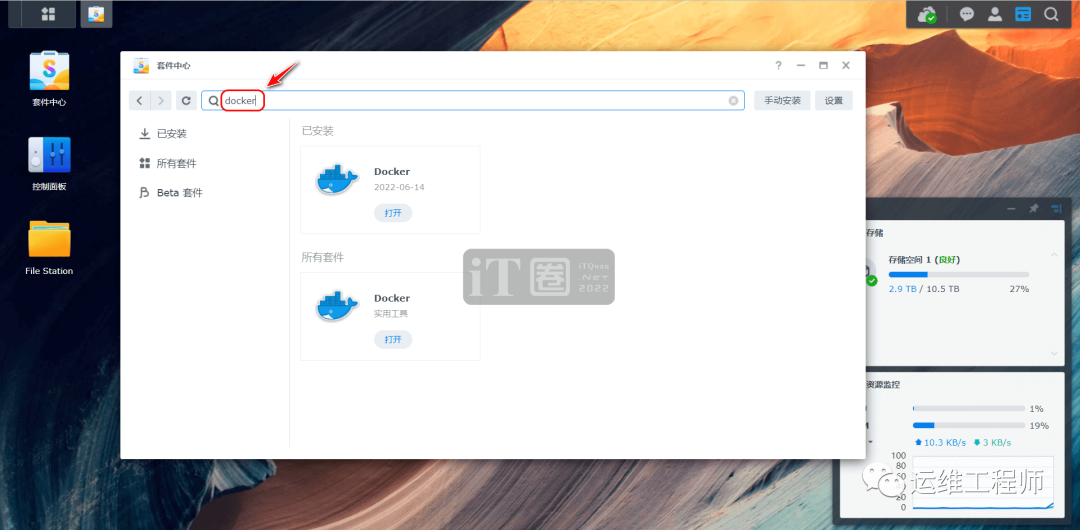Viewport: 1080px width, 530px height.
Task: Refresh the package list
Action: point(186,101)
